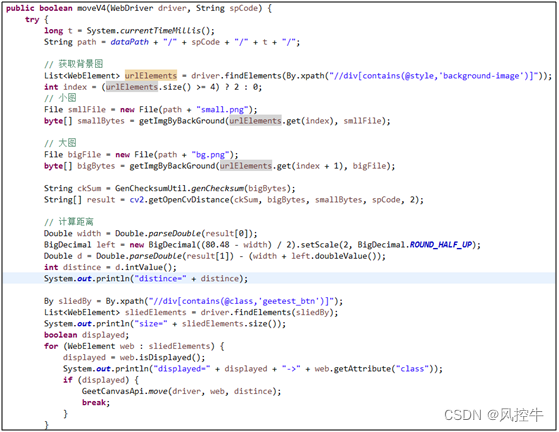Click the italic dataPath variable
This screenshot has width=559, height=432.
click(129, 42)
